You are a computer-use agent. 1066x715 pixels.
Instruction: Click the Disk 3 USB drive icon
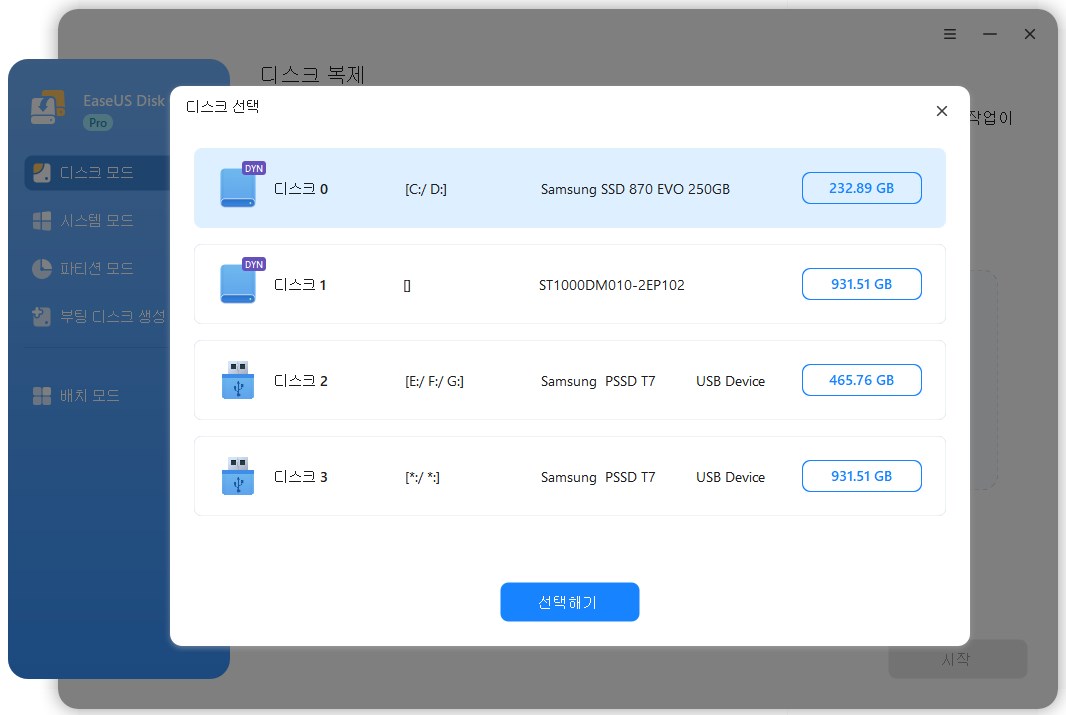click(238, 477)
